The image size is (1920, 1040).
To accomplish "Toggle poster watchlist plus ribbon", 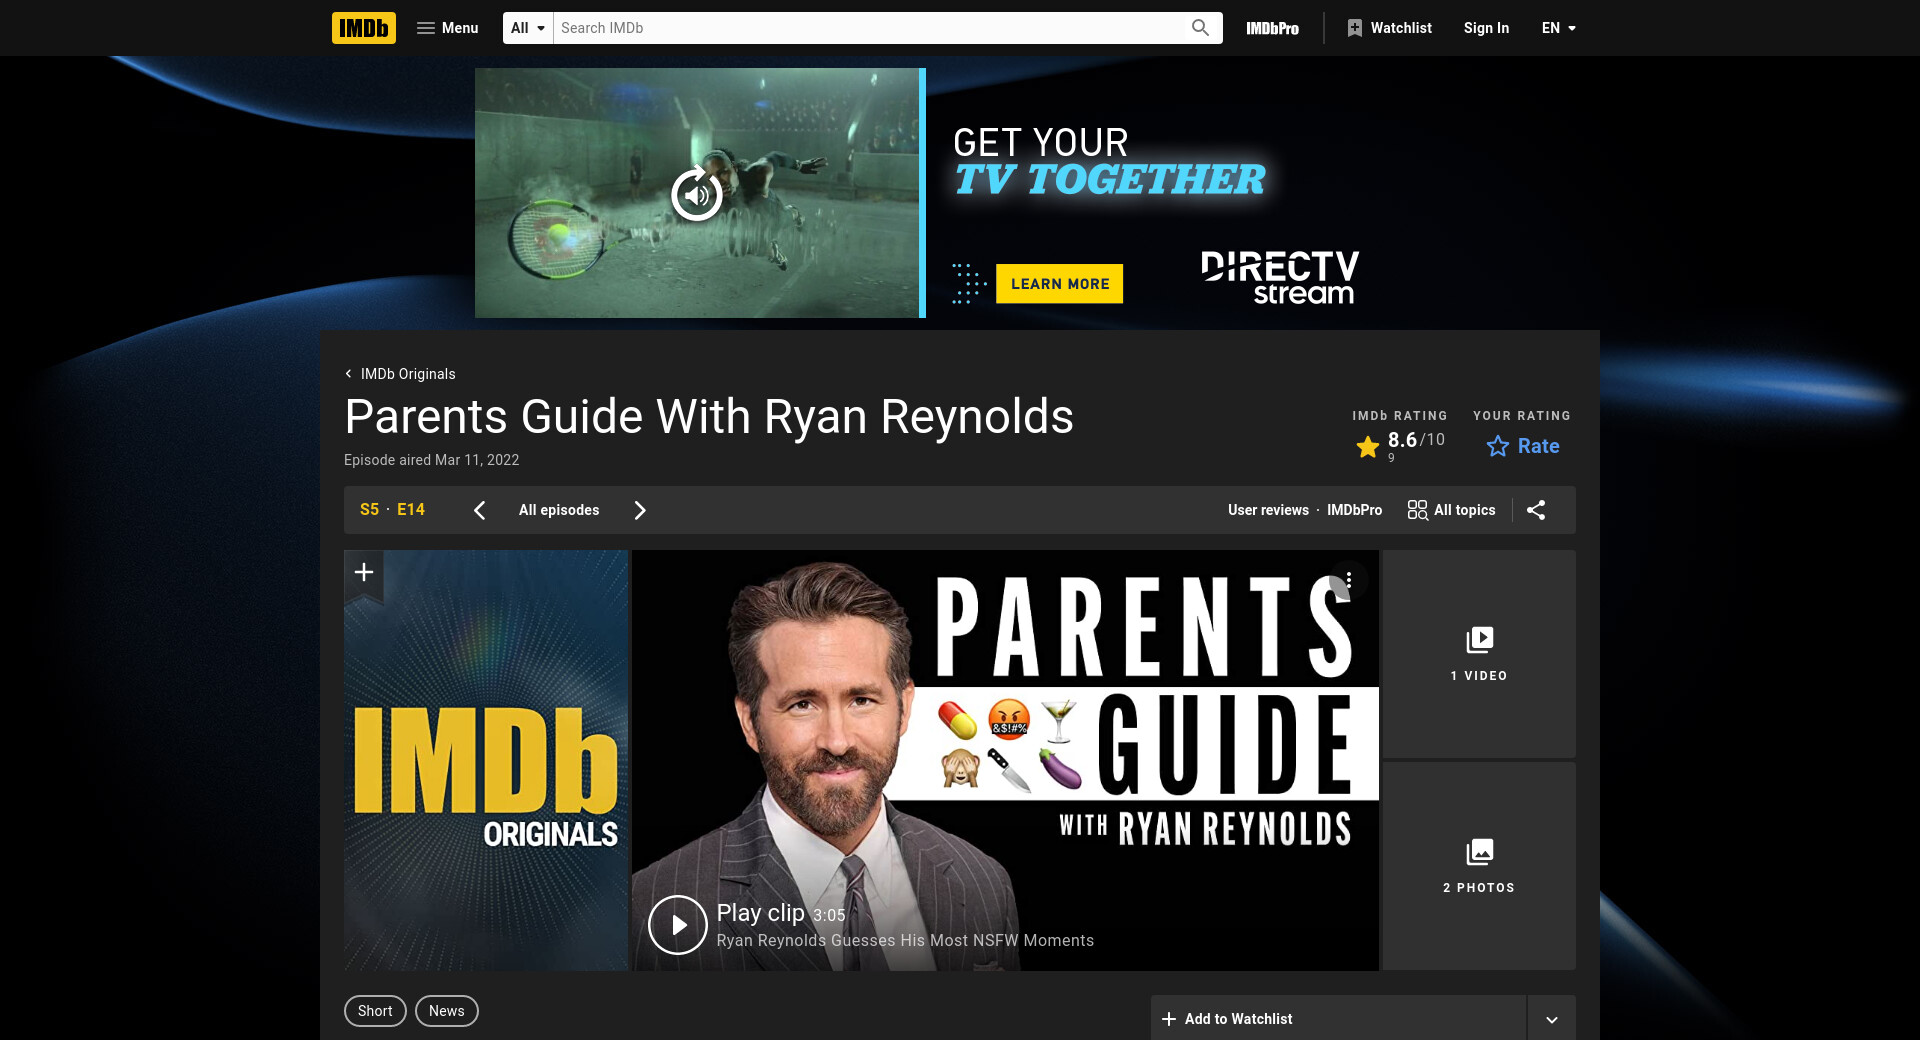I will (x=364, y=572).
